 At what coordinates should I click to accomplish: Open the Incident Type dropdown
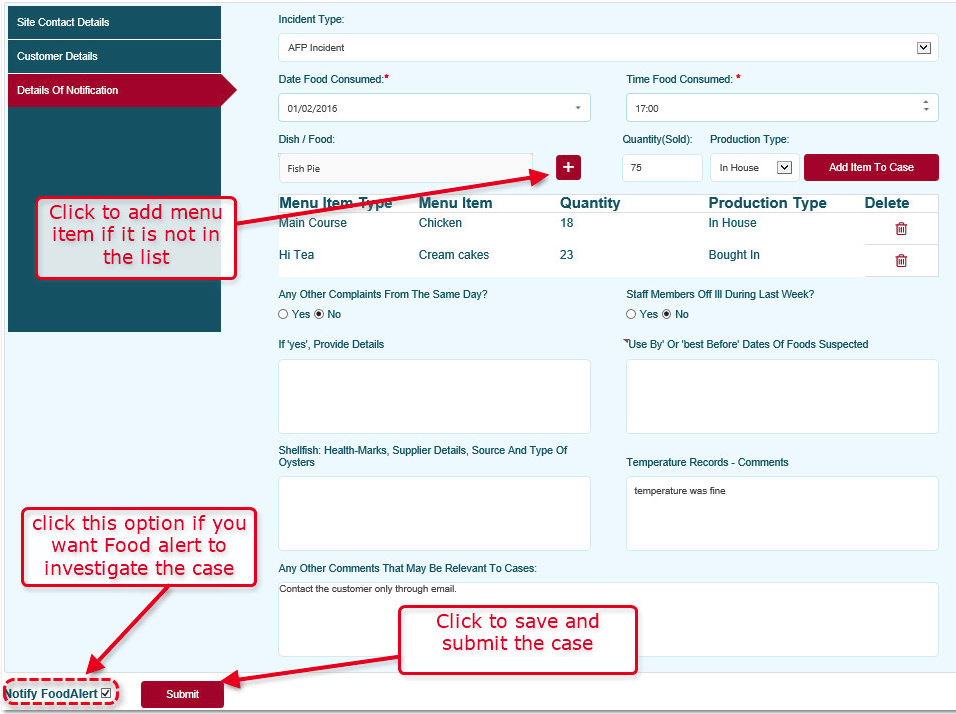coord(923,48)
